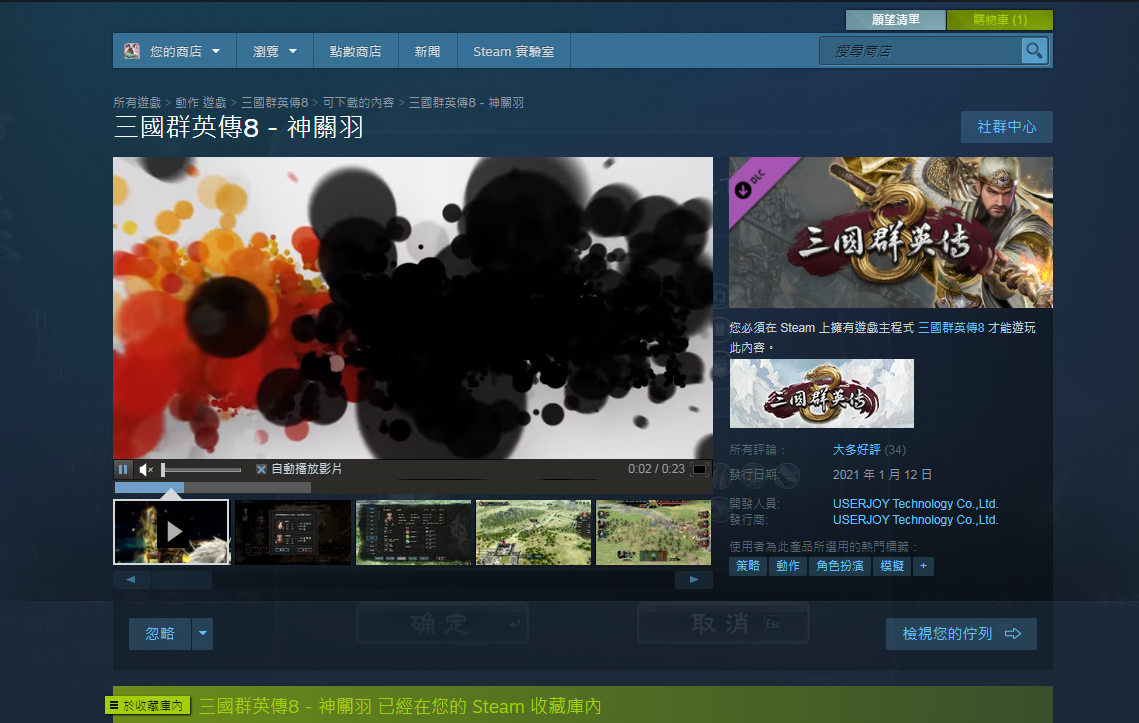The width and height of the screenshot is (1139, 723).
Task: Select the 角色扮演 tag
Action: 840,566
